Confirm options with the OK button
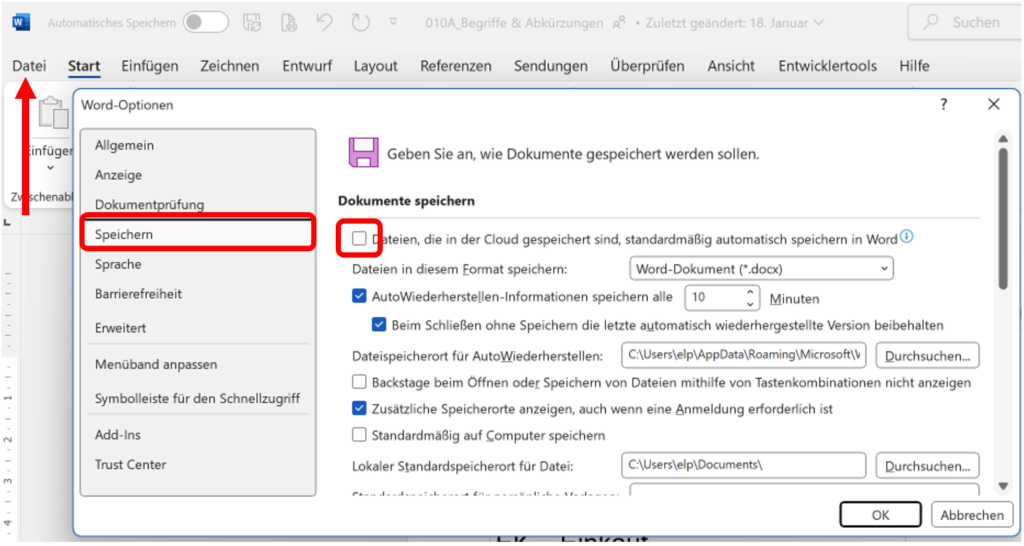 click(x=880, y=515)
